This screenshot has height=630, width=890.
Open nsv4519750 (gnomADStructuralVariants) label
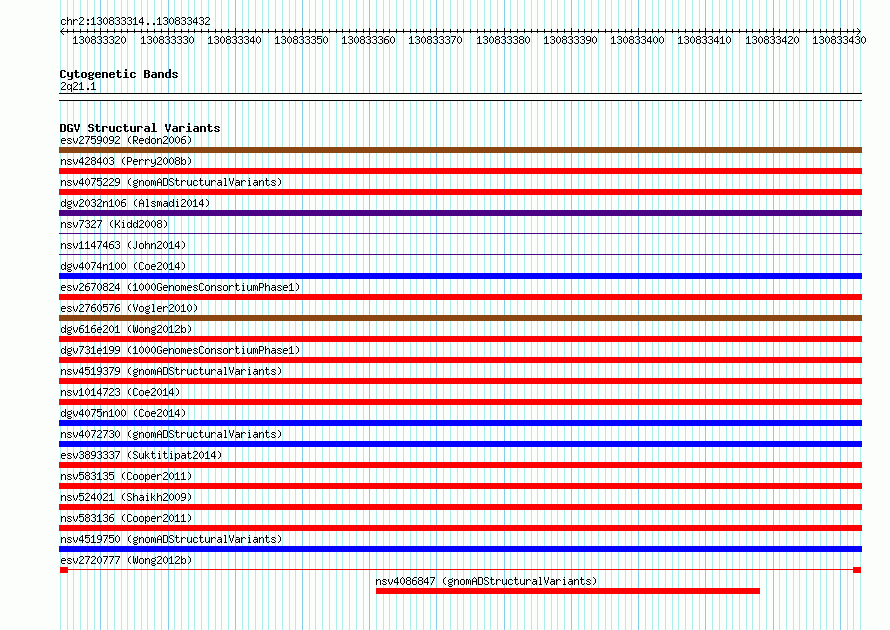point(171,539)
